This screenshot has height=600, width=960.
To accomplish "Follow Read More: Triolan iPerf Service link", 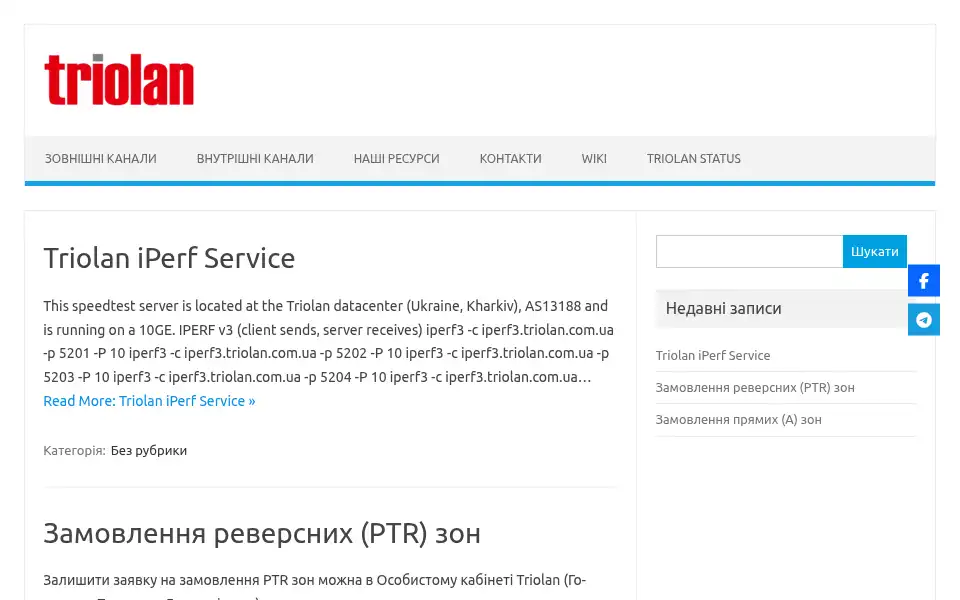I will coord(149,401).
